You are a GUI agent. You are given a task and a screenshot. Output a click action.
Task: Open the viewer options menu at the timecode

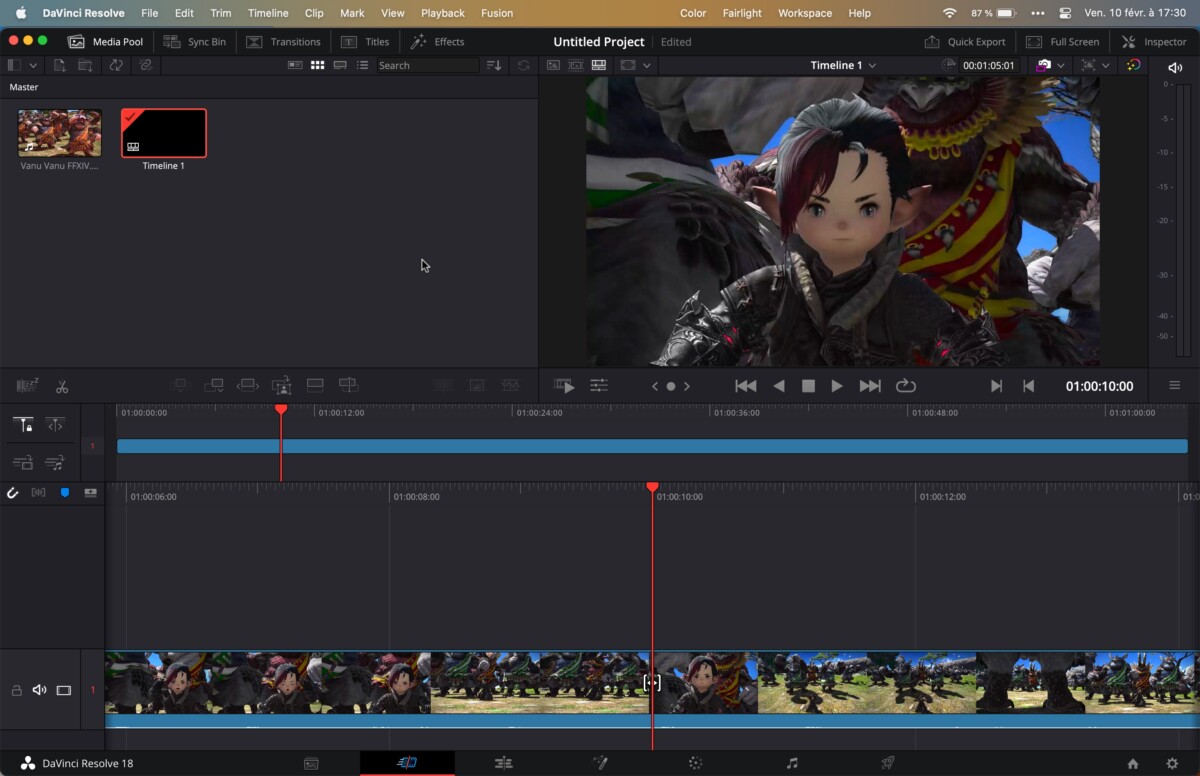coord(1174,386)
